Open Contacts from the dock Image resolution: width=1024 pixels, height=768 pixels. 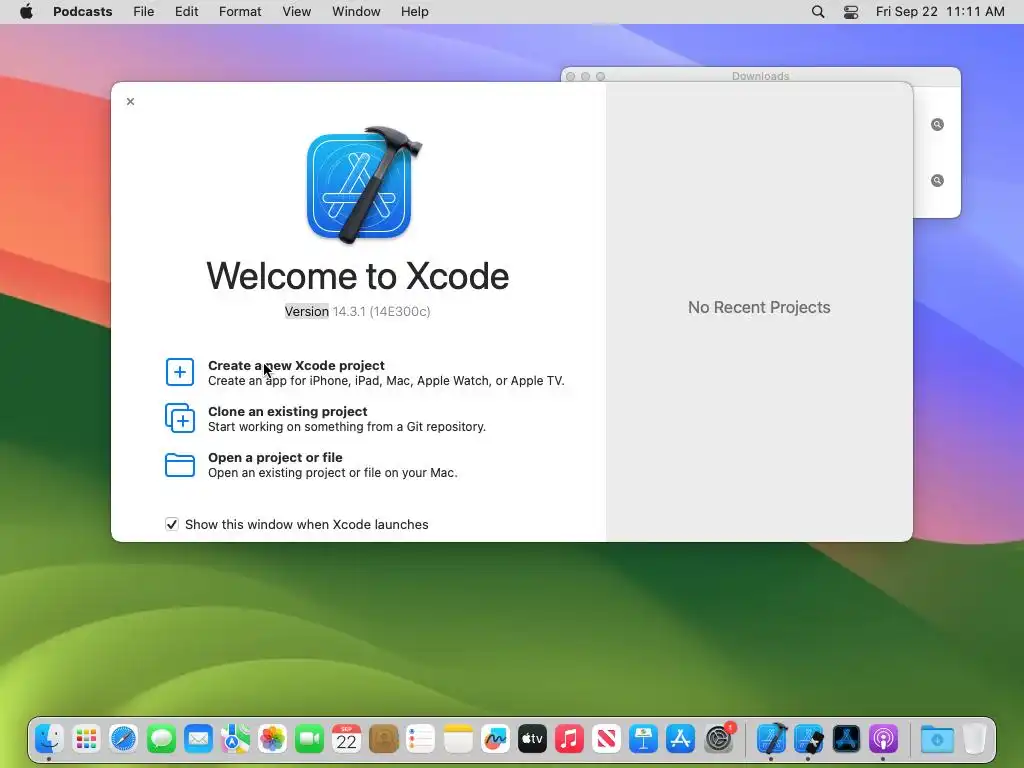(384, 739)
